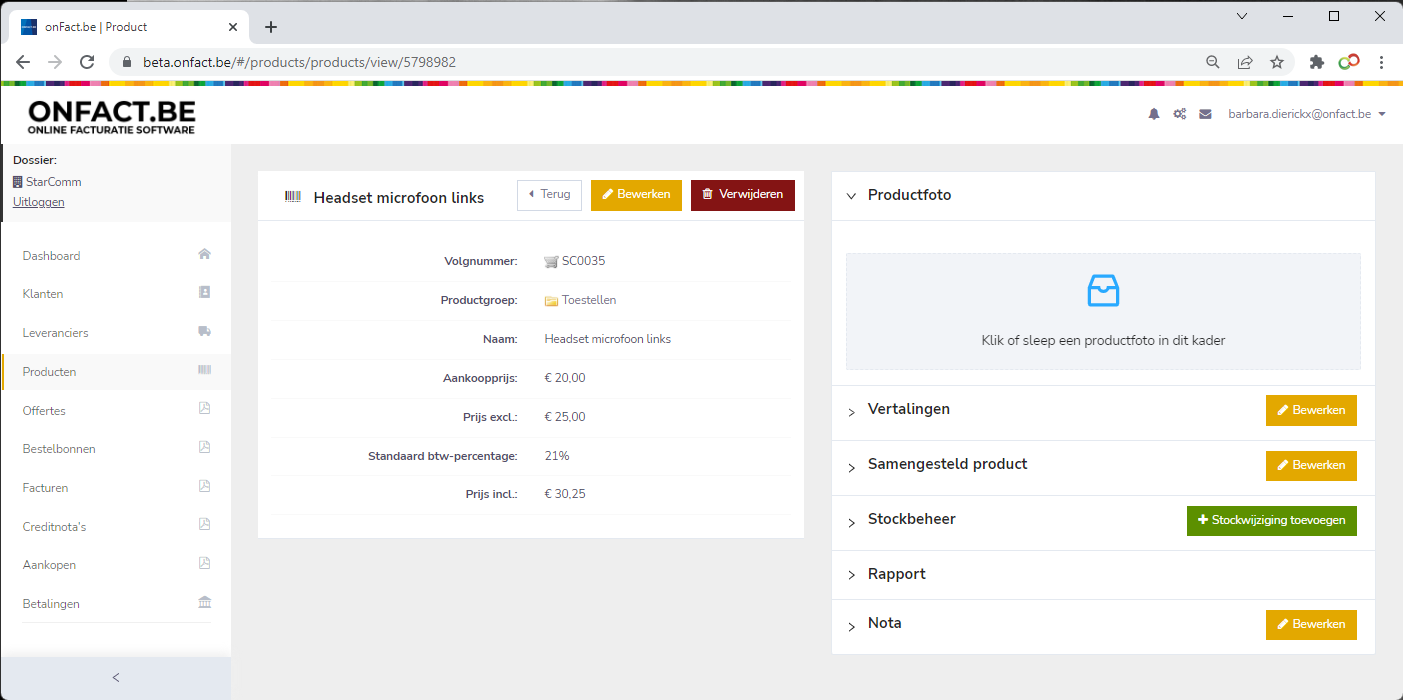
Task: Go to Facturen in the sidebar
Action: pos(46,488)
